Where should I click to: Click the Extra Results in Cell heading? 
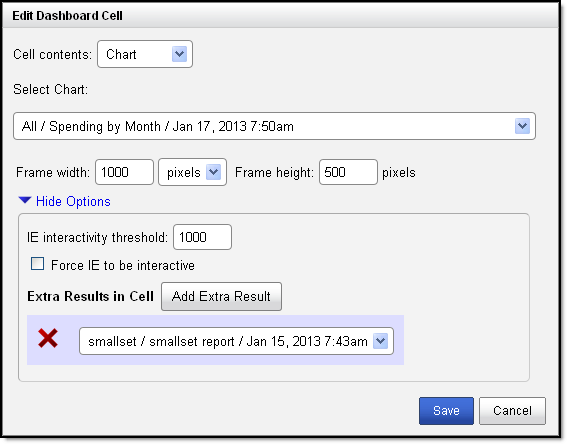[x=90, y=296]
